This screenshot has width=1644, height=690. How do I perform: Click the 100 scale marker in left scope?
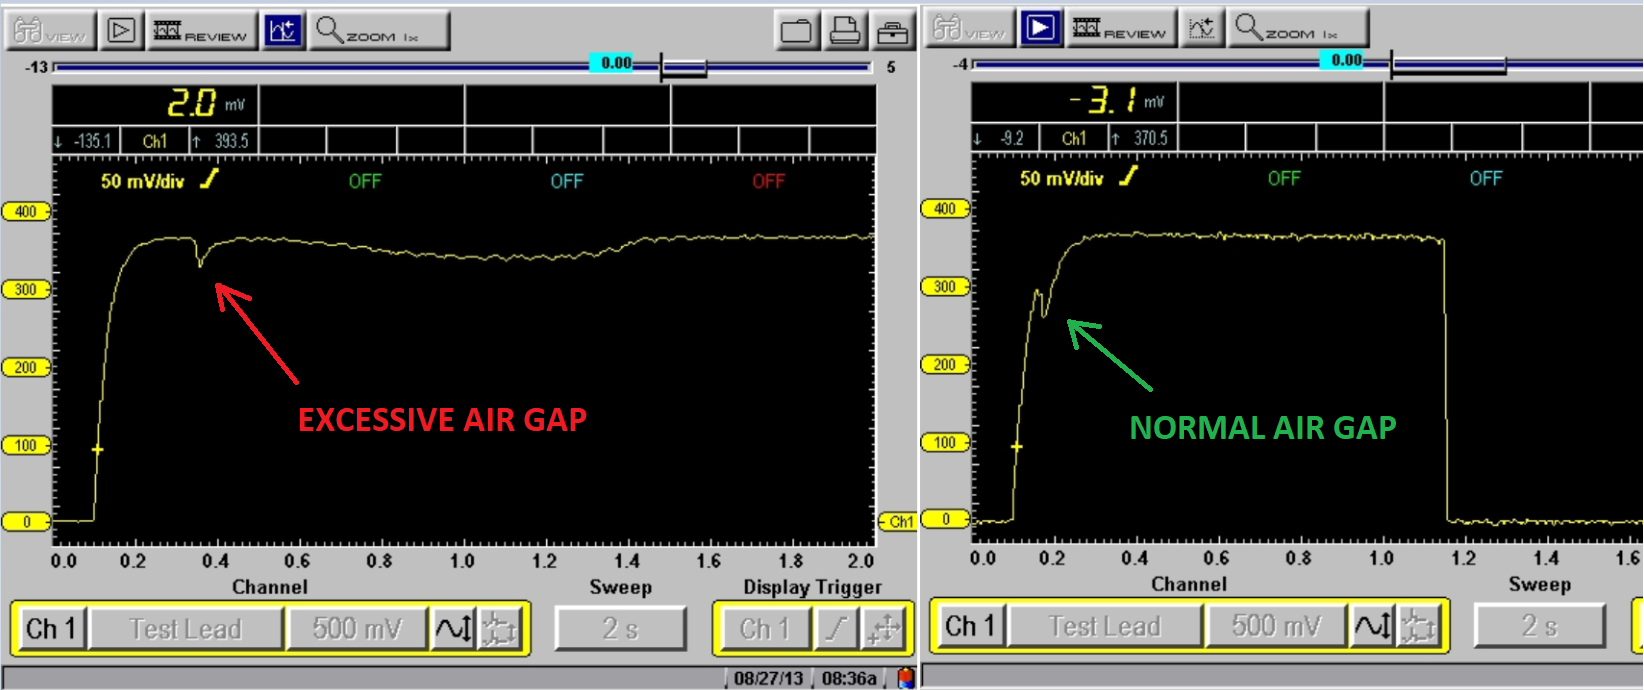point(26,445)
